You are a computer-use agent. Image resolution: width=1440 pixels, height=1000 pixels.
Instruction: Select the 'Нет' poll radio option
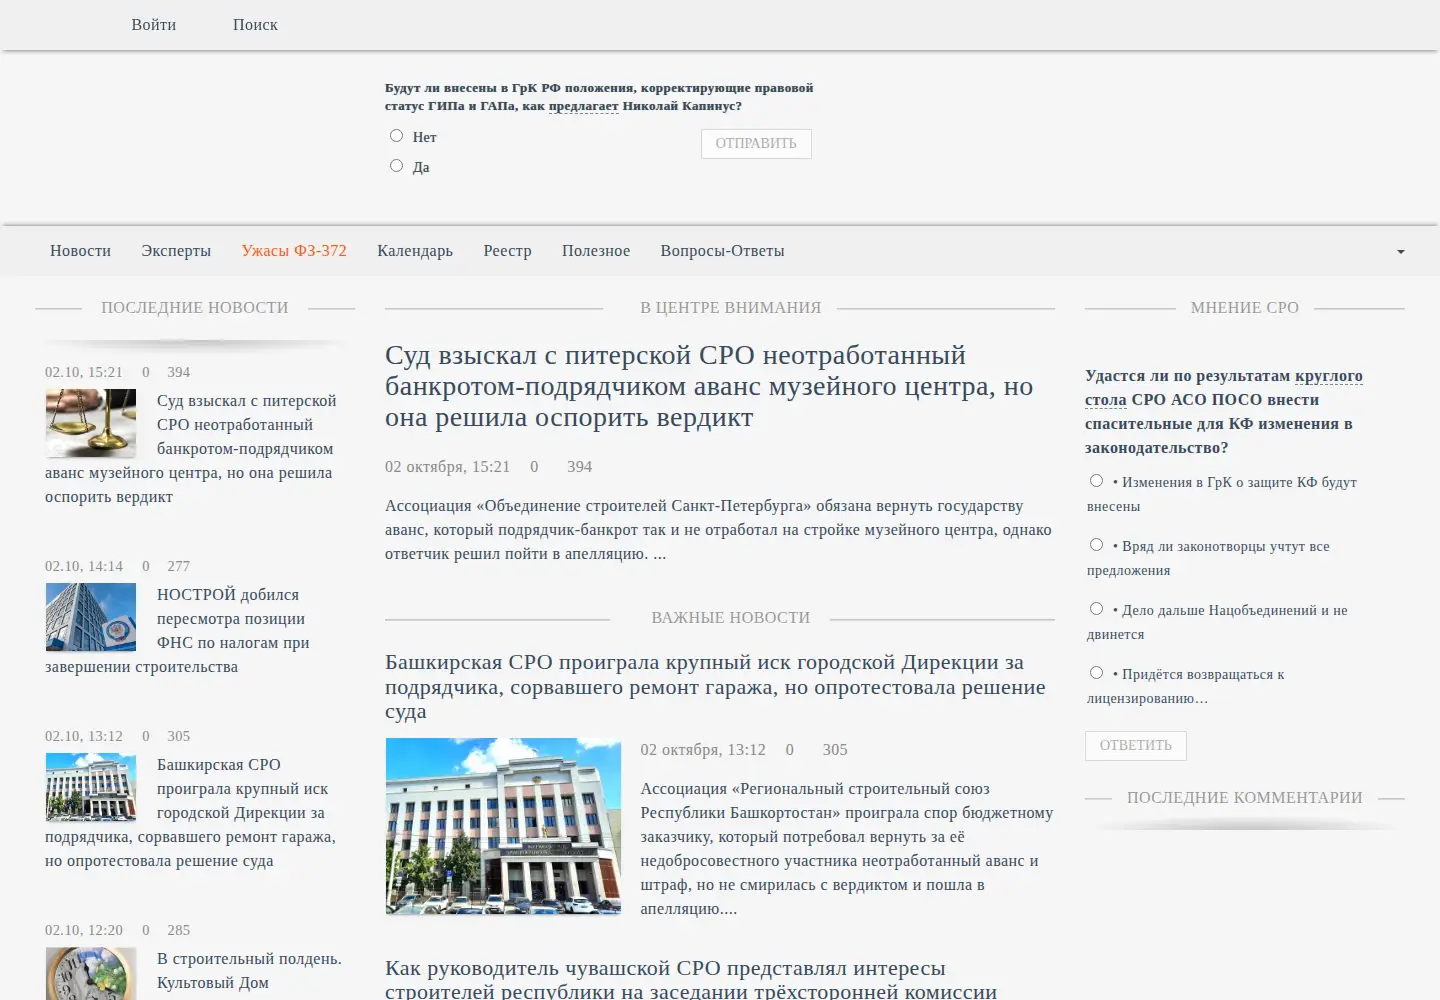(x=396, y=136)
